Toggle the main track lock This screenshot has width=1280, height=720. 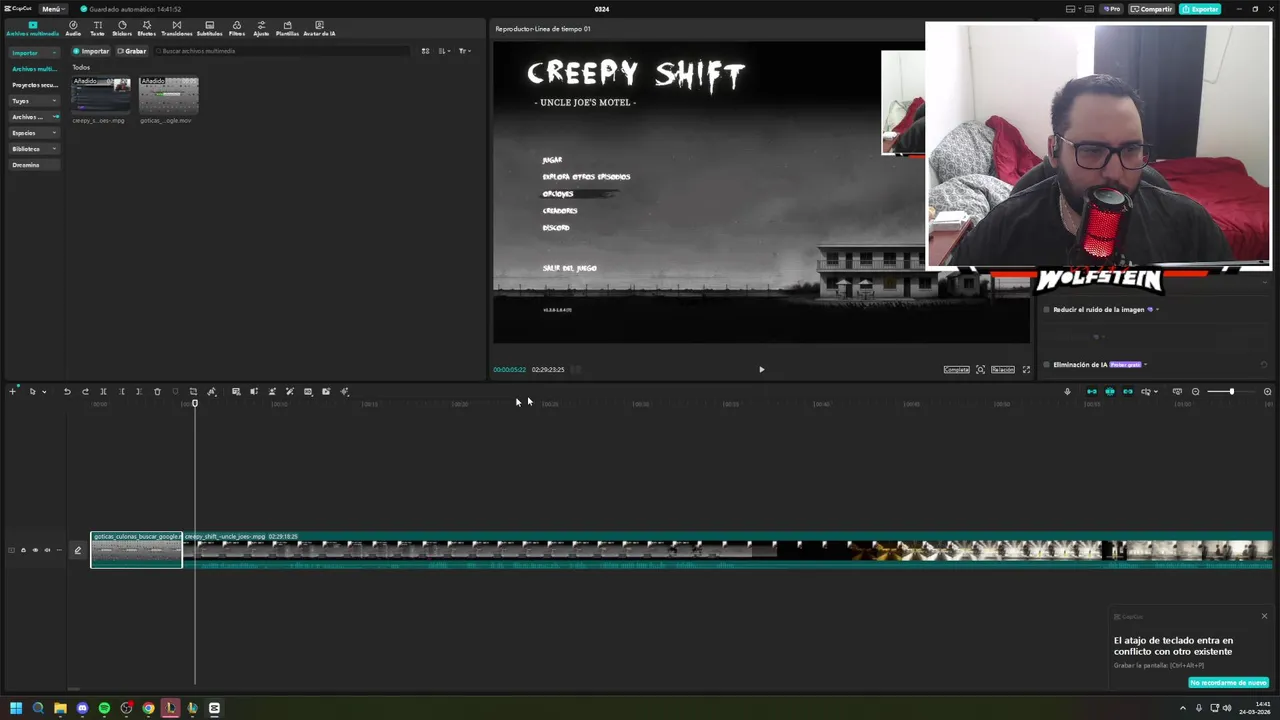[x=23, y=550]
